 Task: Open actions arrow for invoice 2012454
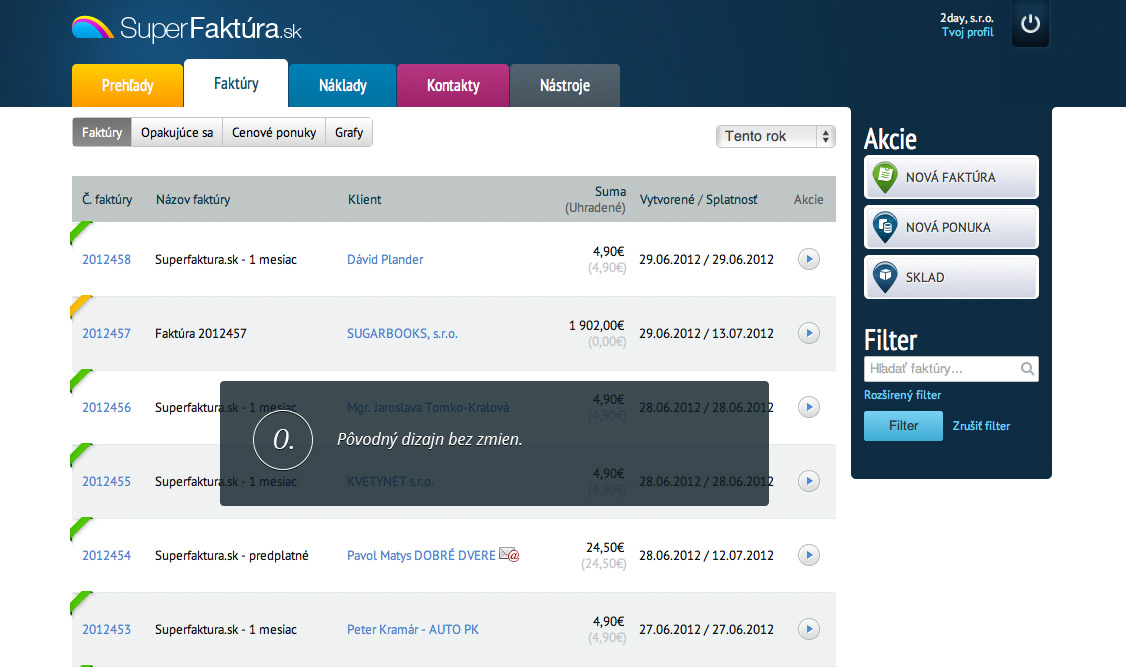[x=809, y=555]
